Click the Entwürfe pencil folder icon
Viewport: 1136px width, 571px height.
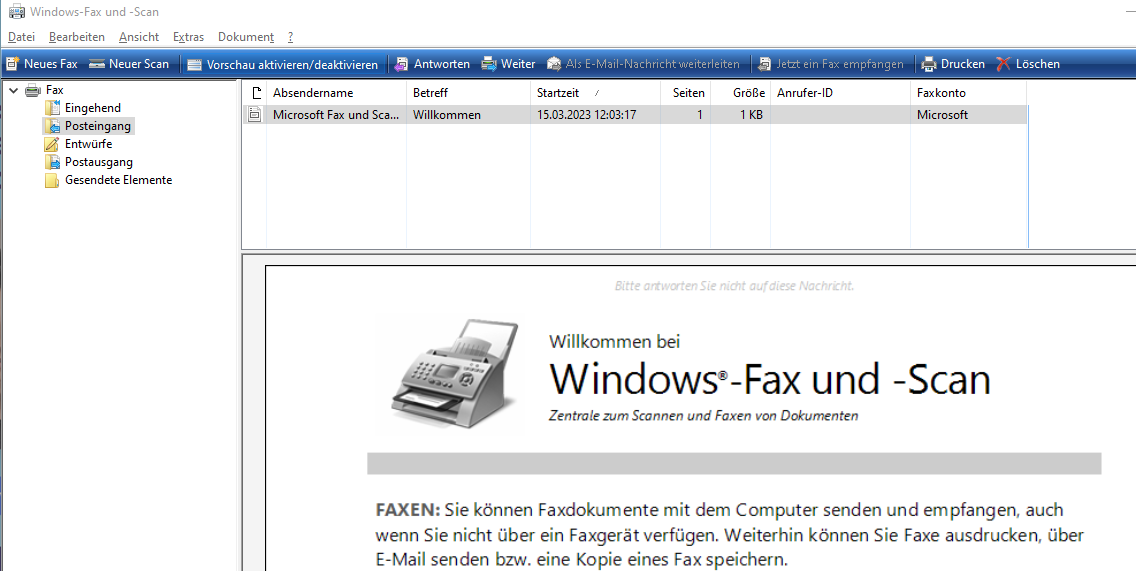pyautogui.click(x=52, y=144)
